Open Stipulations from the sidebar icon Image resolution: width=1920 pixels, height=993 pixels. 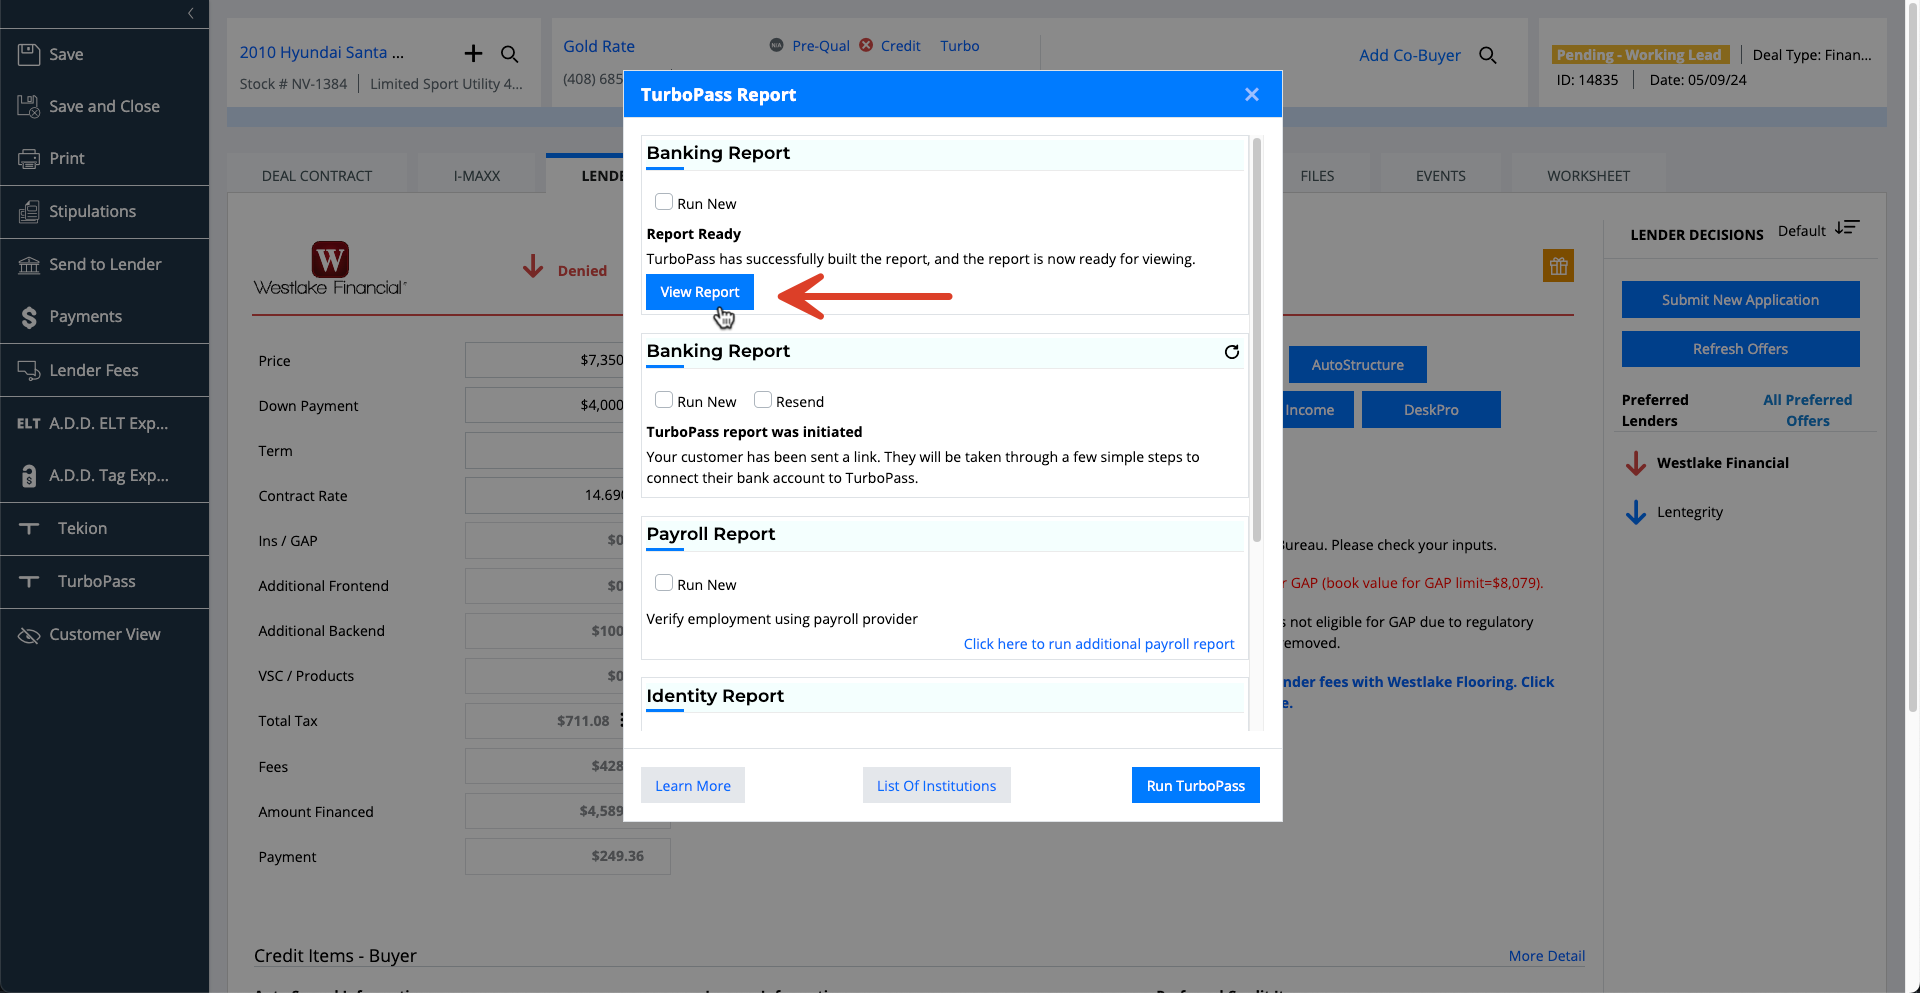29,211
